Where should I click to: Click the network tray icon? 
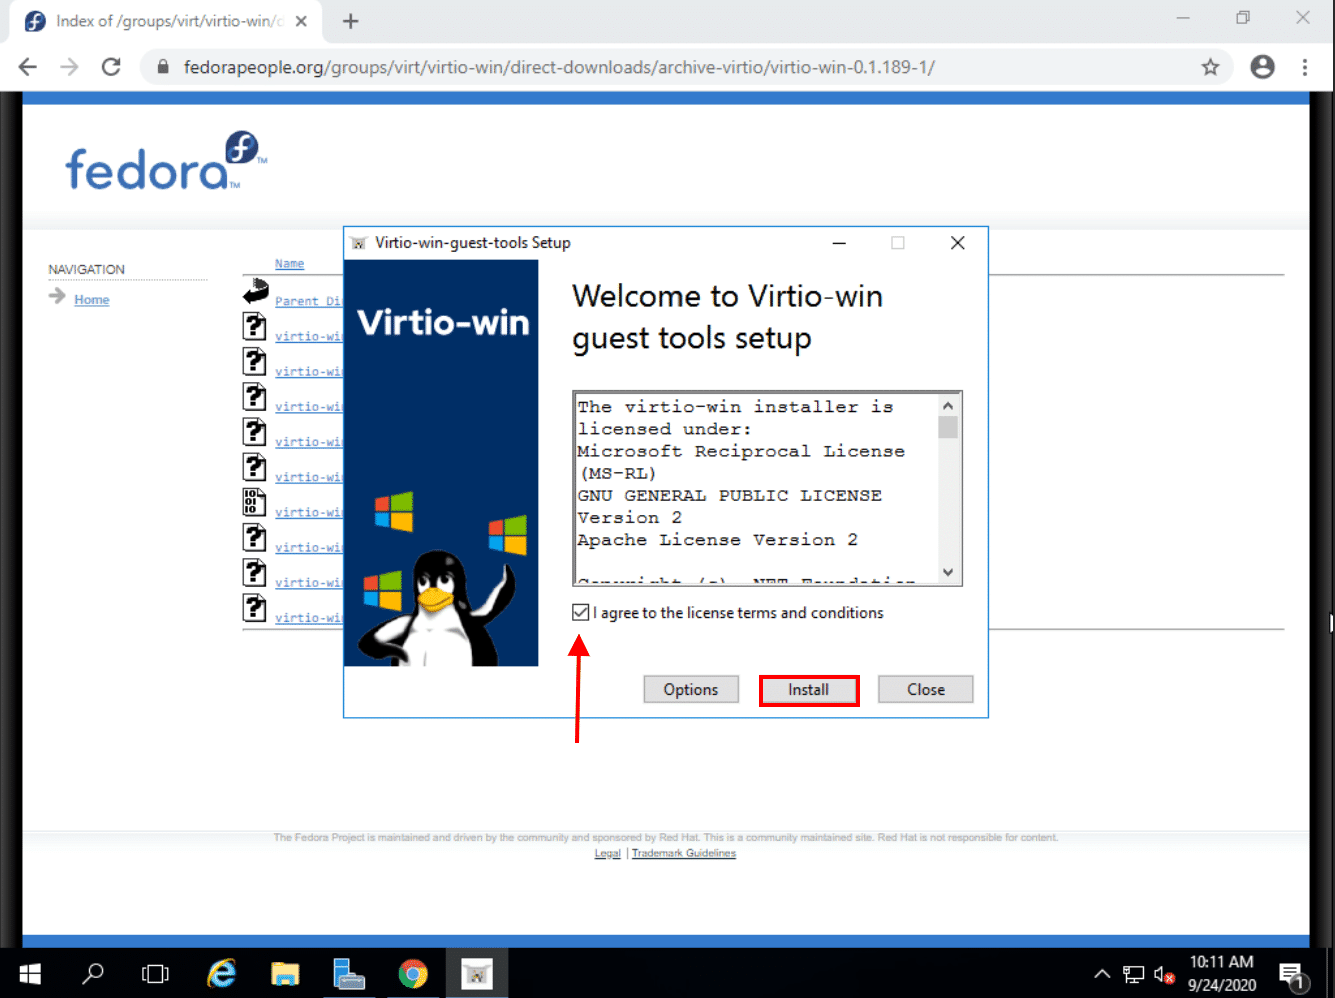(x=1133, y=973)
